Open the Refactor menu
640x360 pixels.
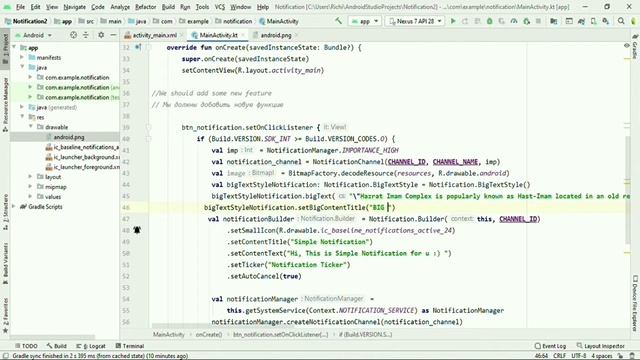pos(145,7)
